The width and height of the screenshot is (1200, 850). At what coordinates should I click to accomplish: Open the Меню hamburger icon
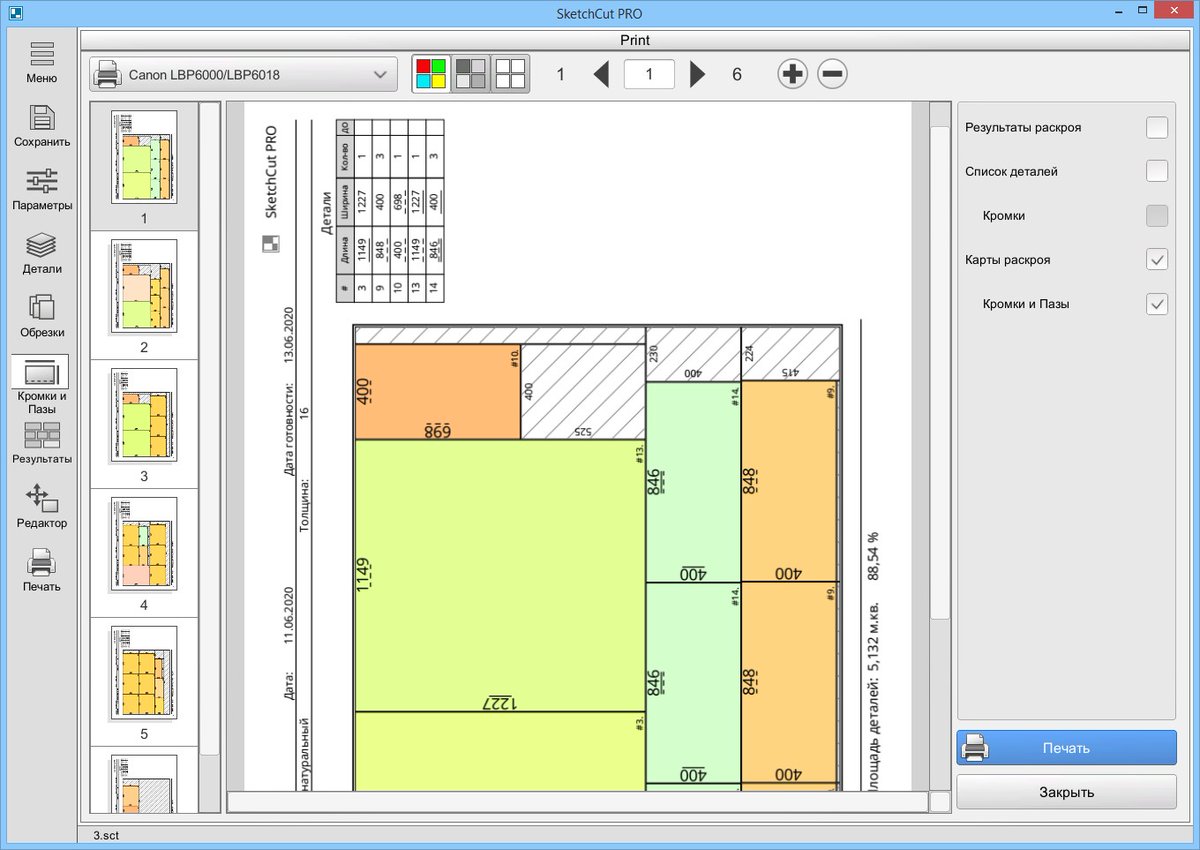(41, 54)
